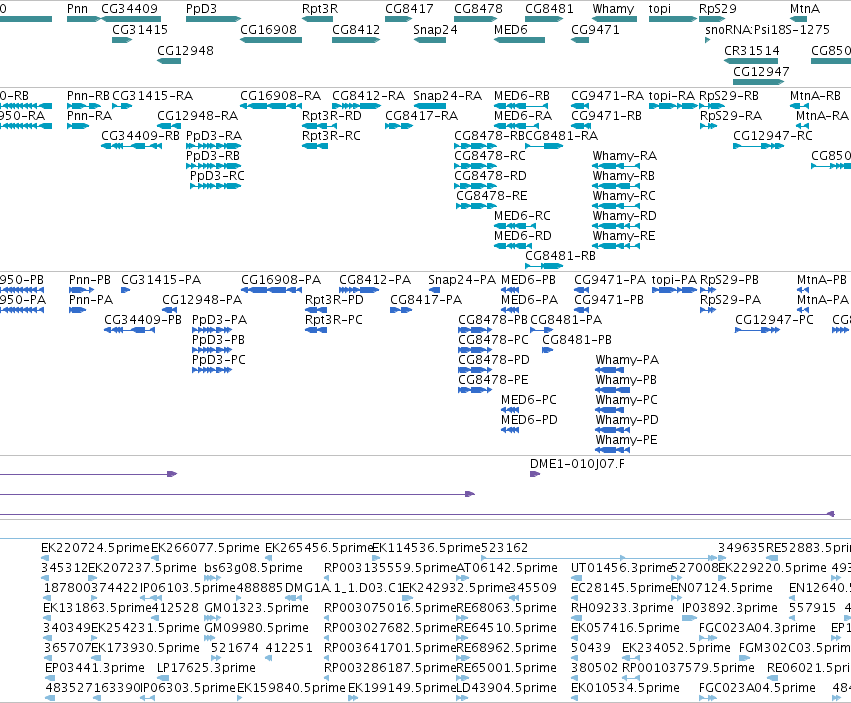Open the PpD3 gene label
851x703 pixels.
[201, 9]
